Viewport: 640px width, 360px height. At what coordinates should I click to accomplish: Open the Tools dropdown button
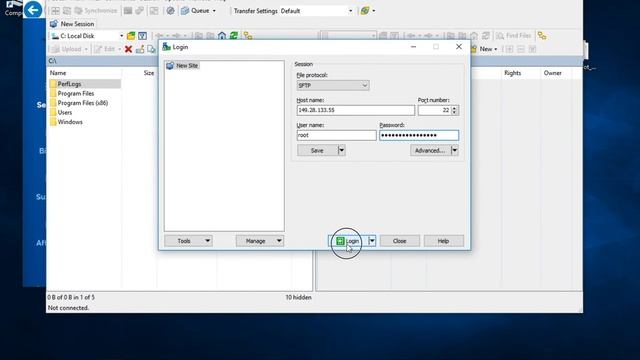click(188, 241)
